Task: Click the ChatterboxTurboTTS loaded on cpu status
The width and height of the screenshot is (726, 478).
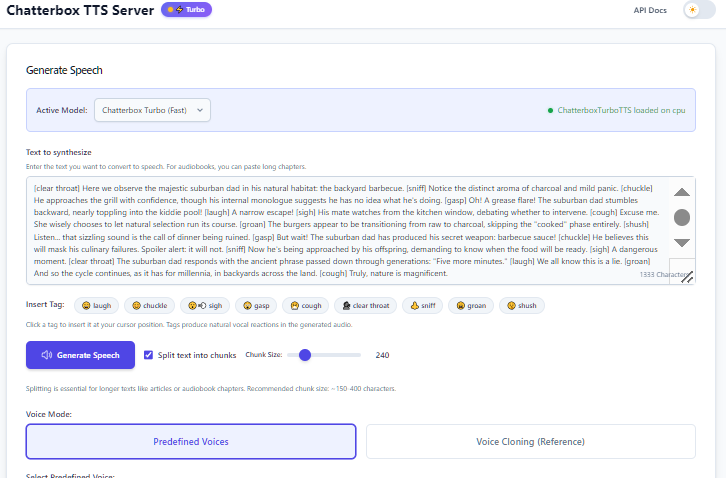Action: tap(616, 110)
